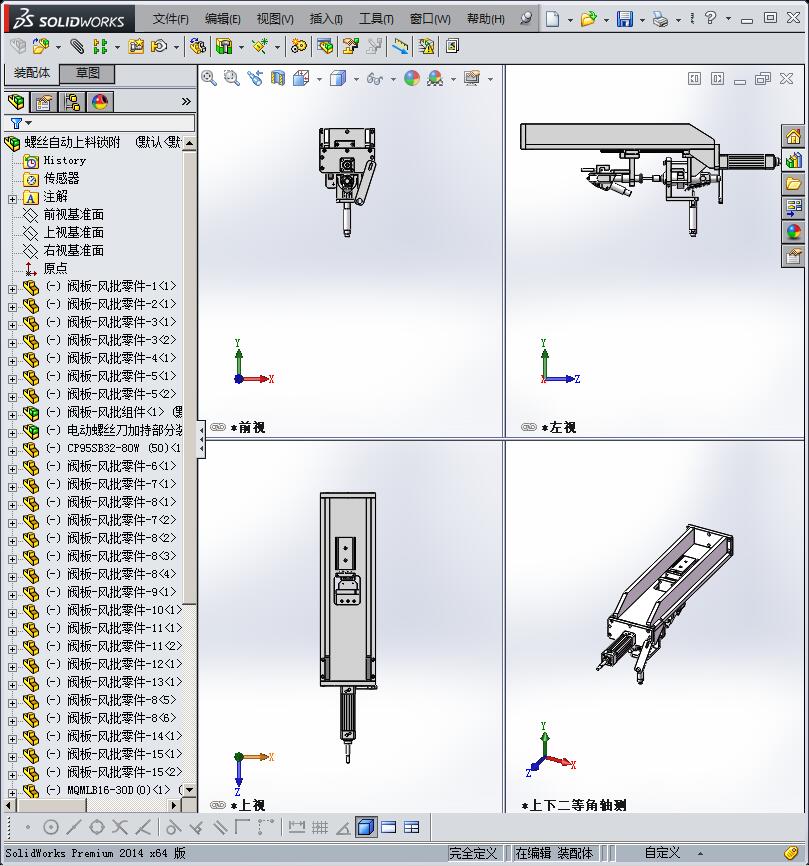The width and height of the screenshot is (809, 866).
Task: Click the Help question mark icon
Action: [x=710, y=18]
